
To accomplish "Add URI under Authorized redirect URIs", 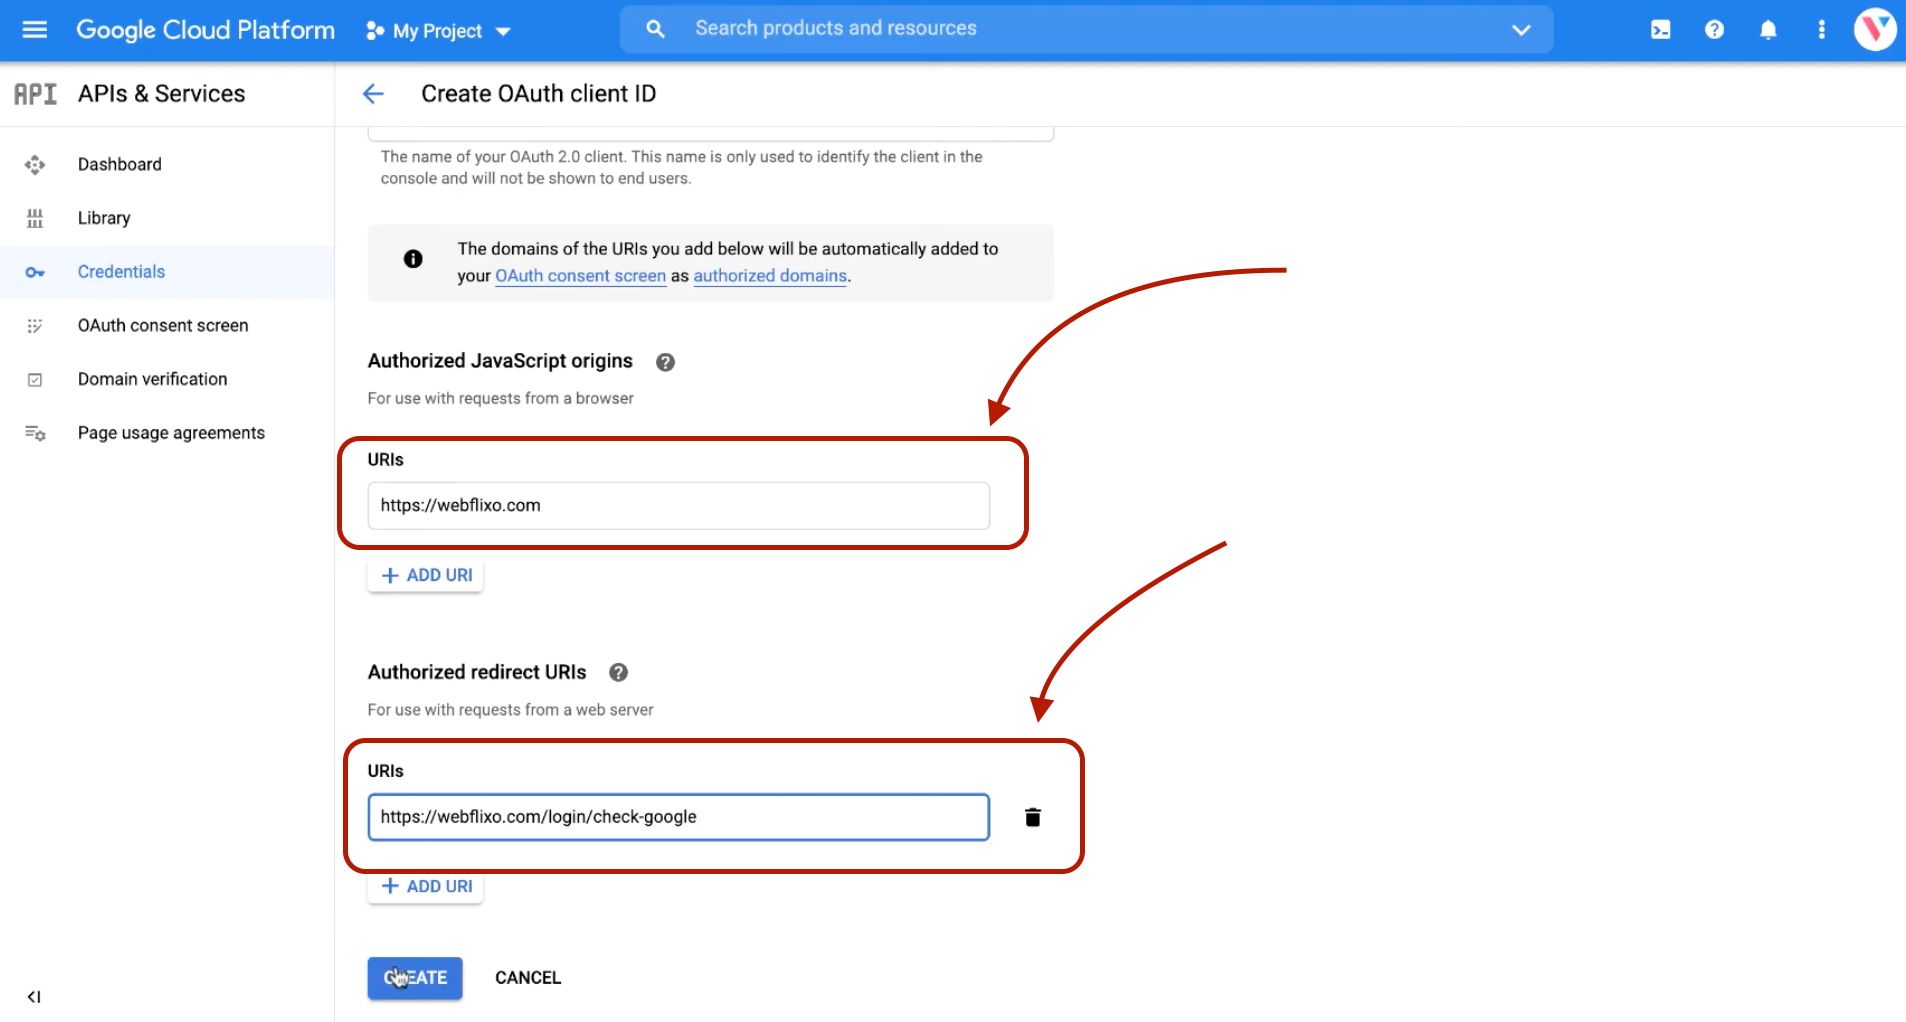I will click(426, 887).
